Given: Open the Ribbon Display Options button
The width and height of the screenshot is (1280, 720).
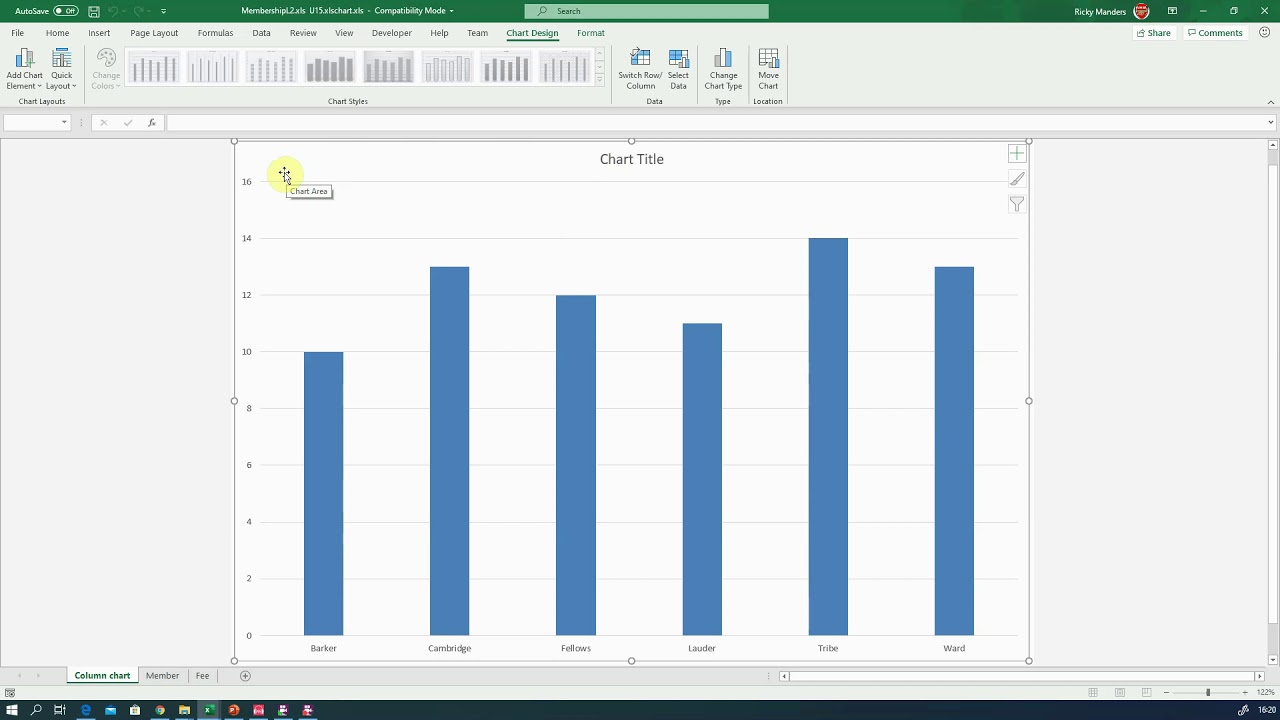Looking at the screenshot, I should [1172, 11].
